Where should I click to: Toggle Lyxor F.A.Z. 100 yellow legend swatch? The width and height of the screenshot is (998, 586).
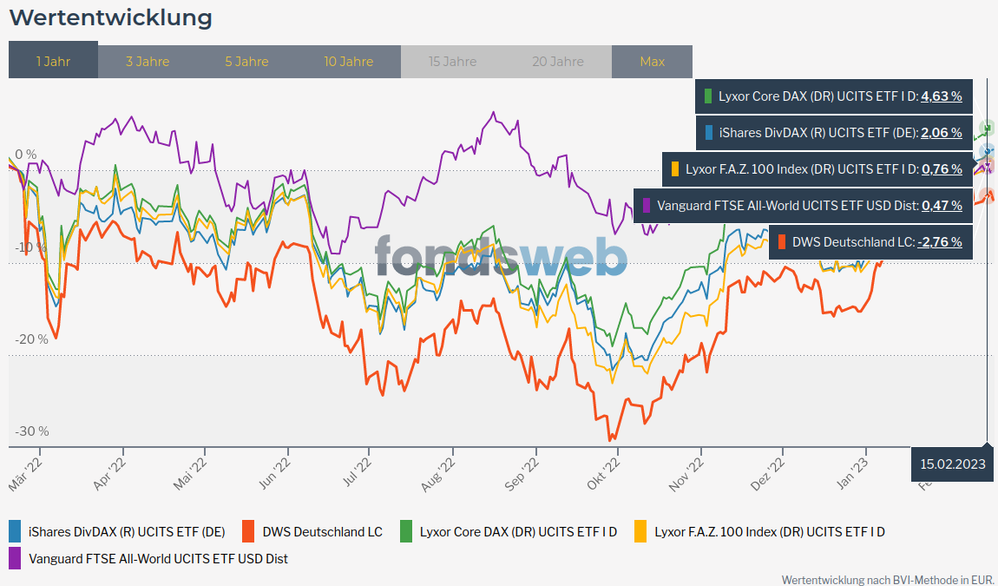point(640,532)
